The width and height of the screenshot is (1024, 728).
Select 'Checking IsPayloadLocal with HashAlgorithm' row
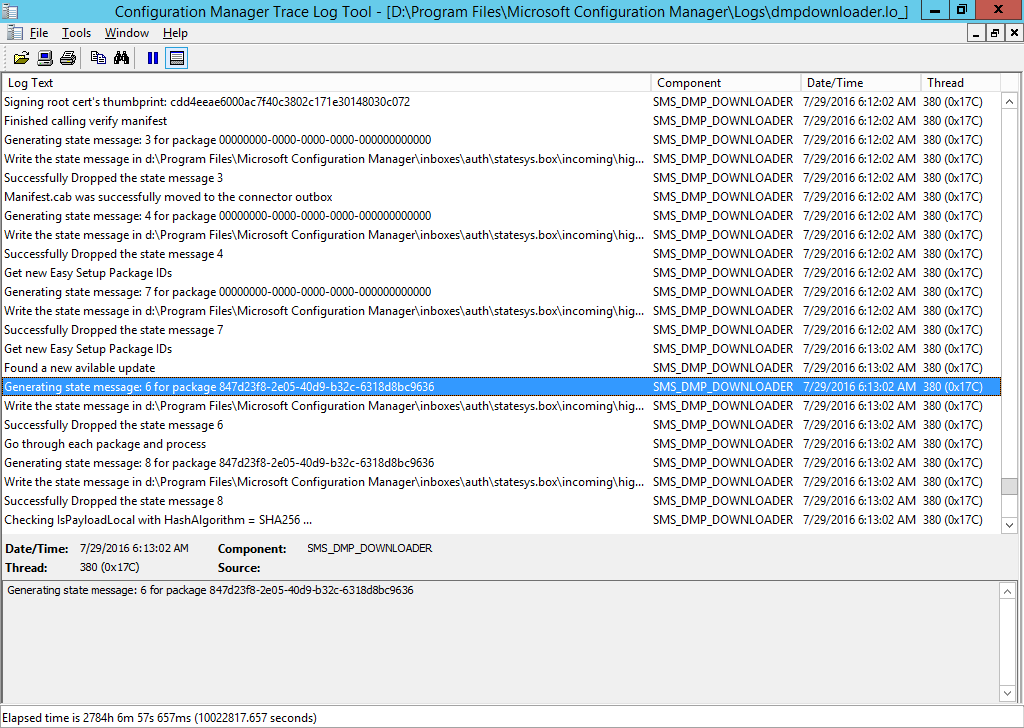pyautogui.click(x=501, y=520)
